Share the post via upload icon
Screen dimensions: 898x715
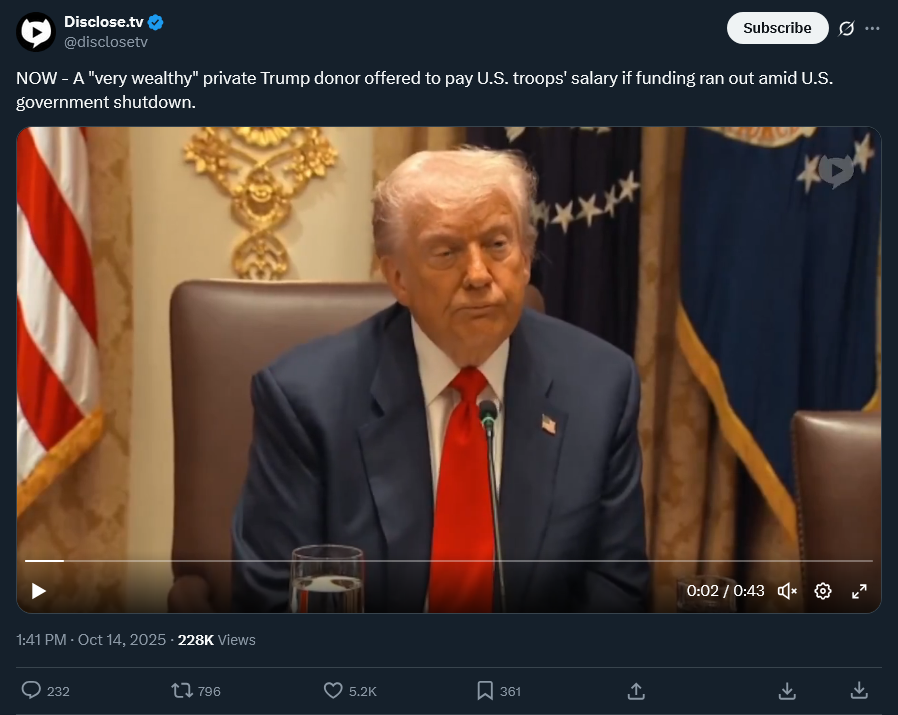(x=636, y=690)
